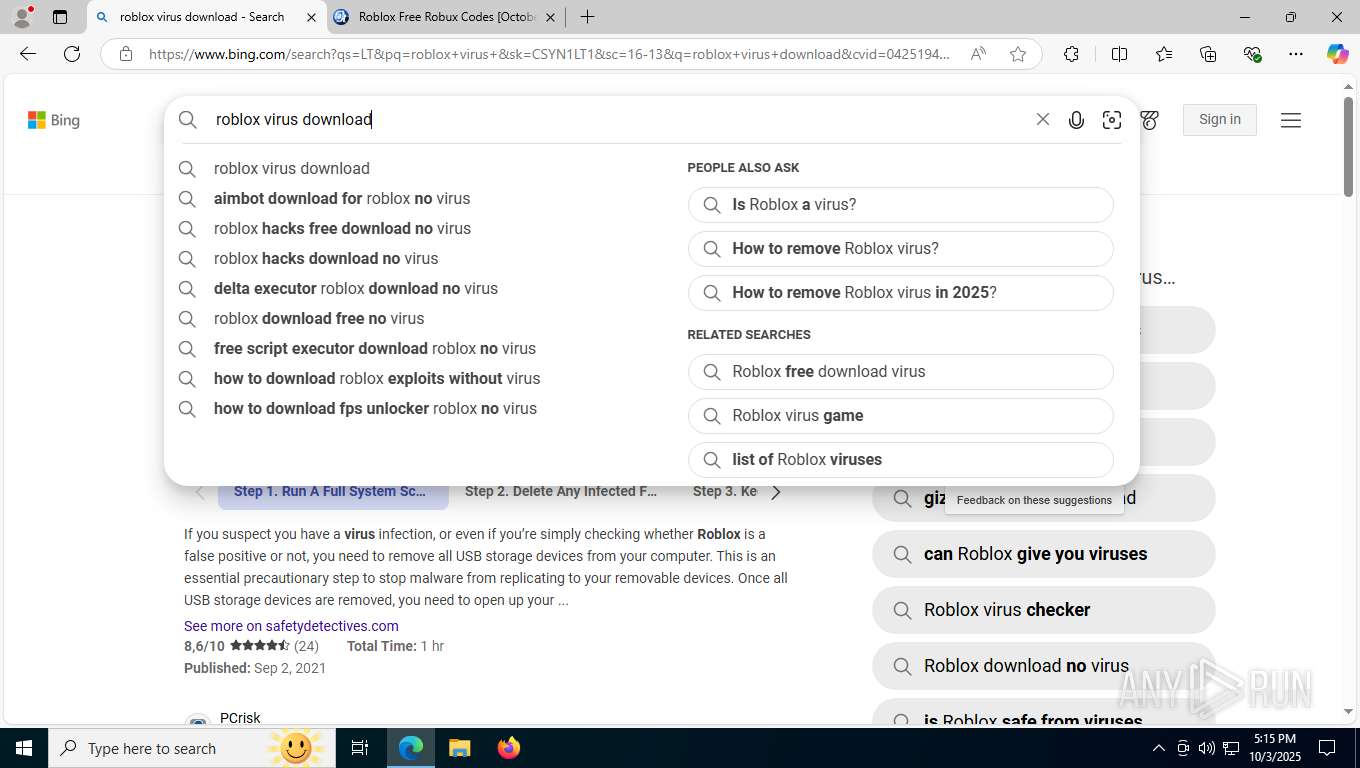This screenshot has width=1360, height=768.
Task: Select Step 1 Run A Full System Scan tab
Action: point(332,491)
